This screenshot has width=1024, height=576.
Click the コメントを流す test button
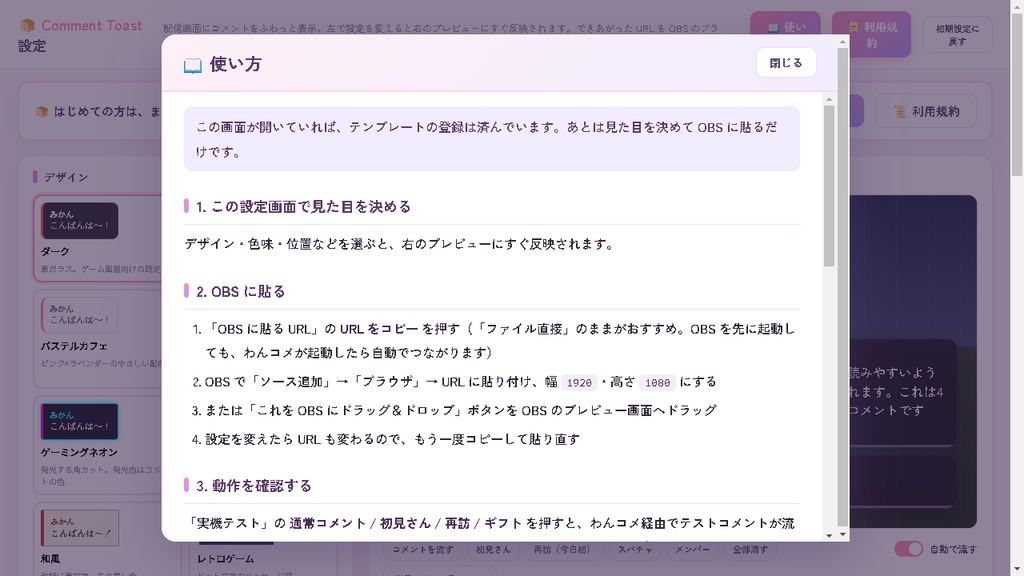[423, 550]
